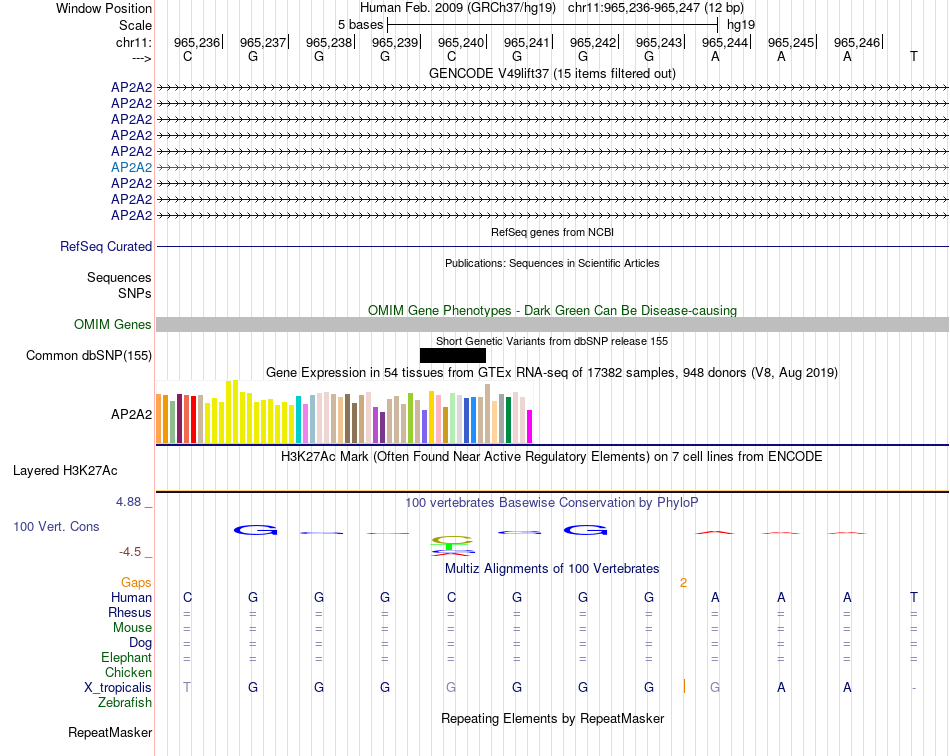Click the chr11:965,236-965,247 (12 bp) position text
This screenshot has width=950, height=756.
tap(656, 8)
